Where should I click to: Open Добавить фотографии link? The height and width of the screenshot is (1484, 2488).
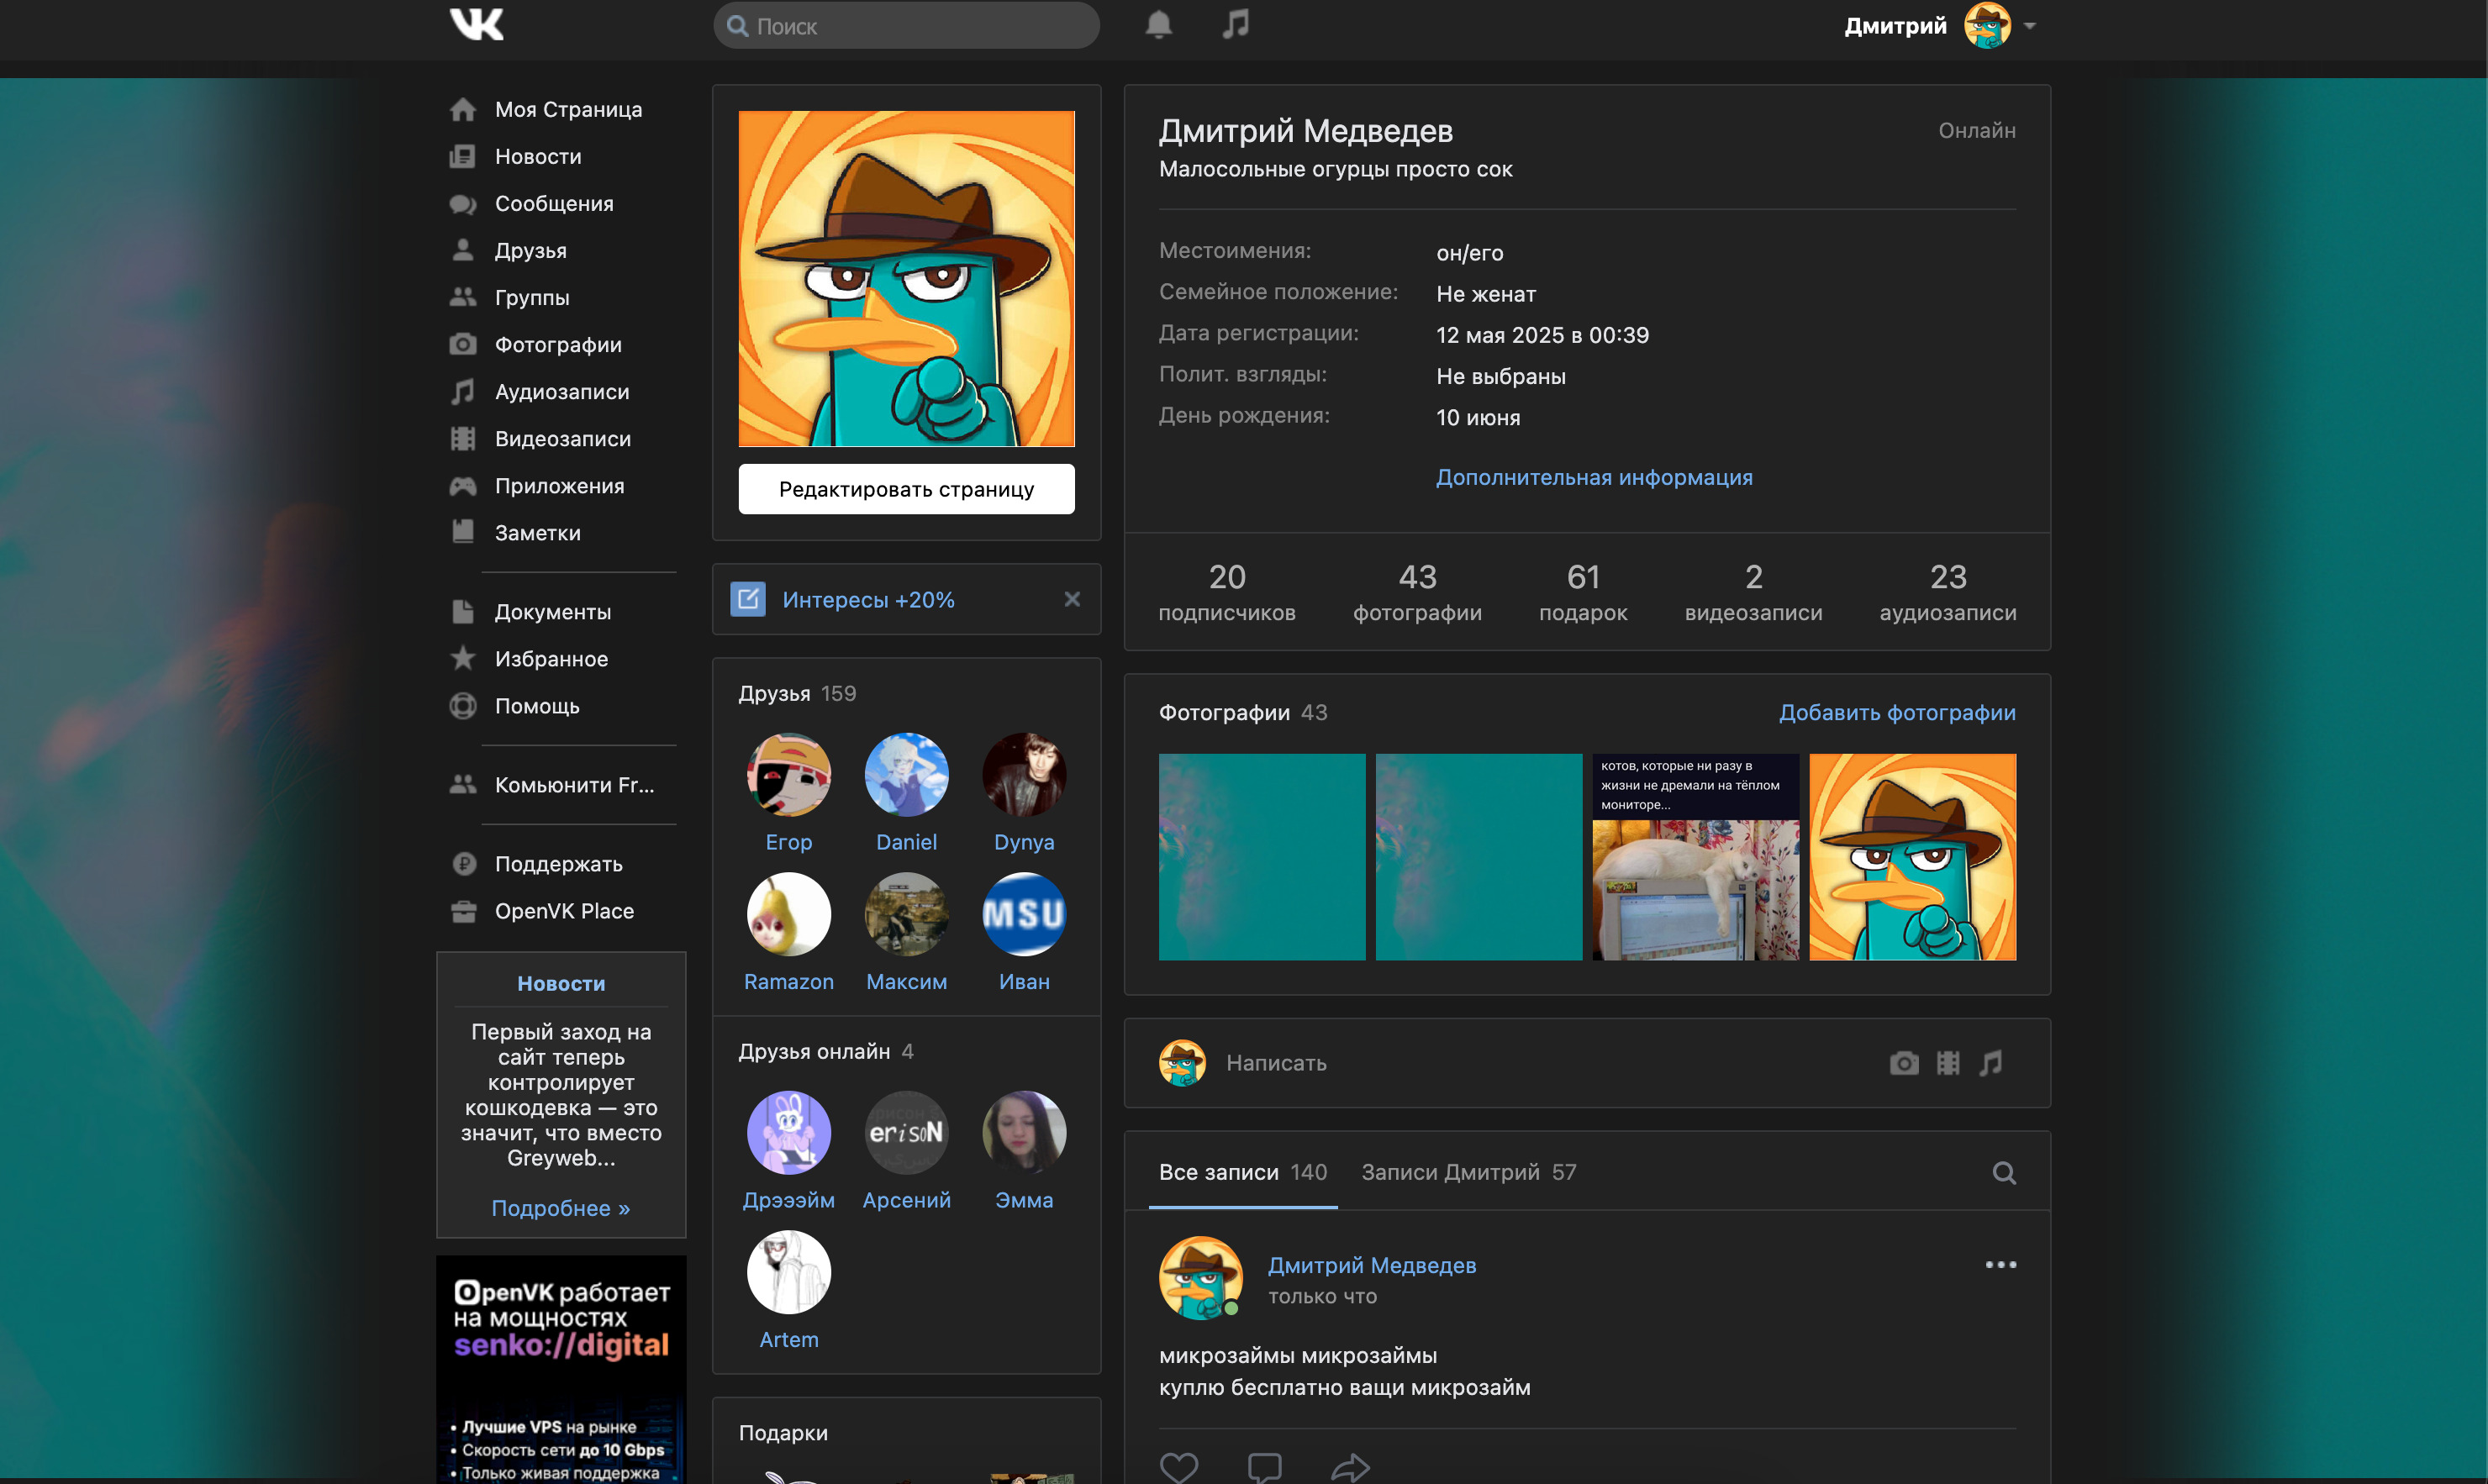point(1897,712)
